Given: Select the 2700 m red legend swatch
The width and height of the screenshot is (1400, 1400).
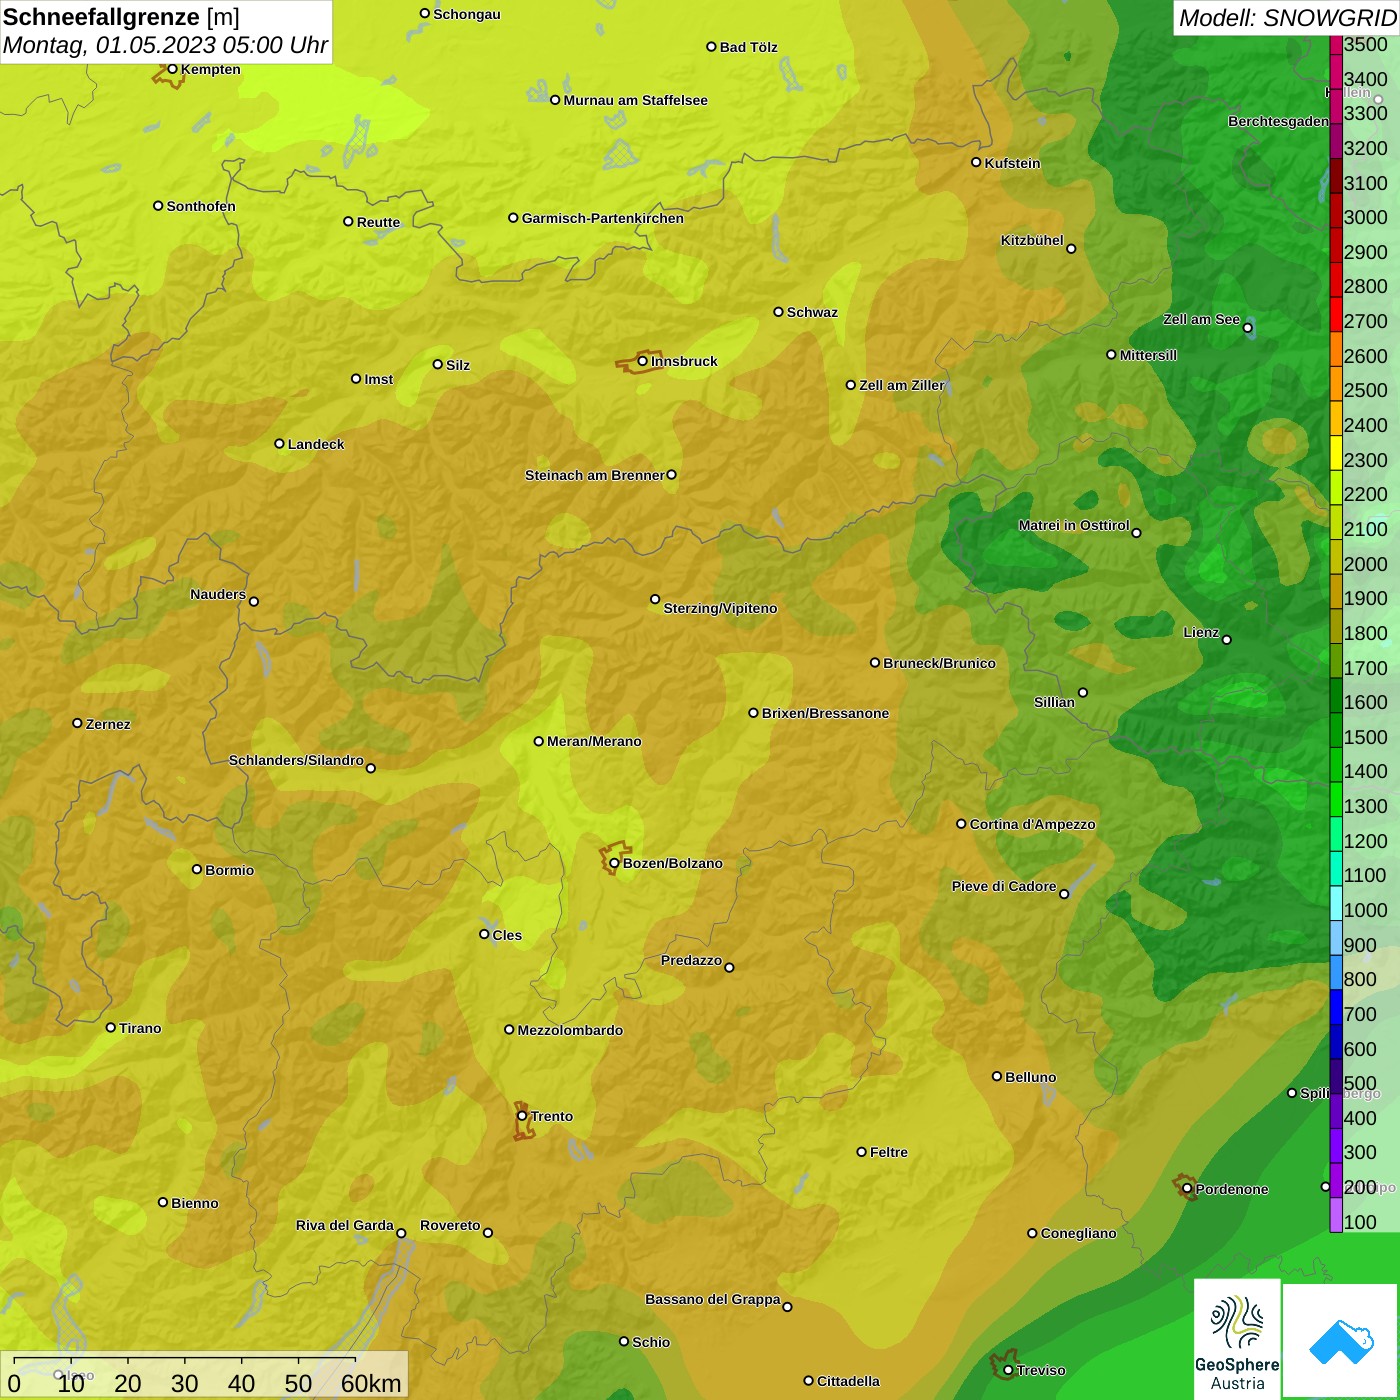Looking at the screenshot, I should [1336, 314].
